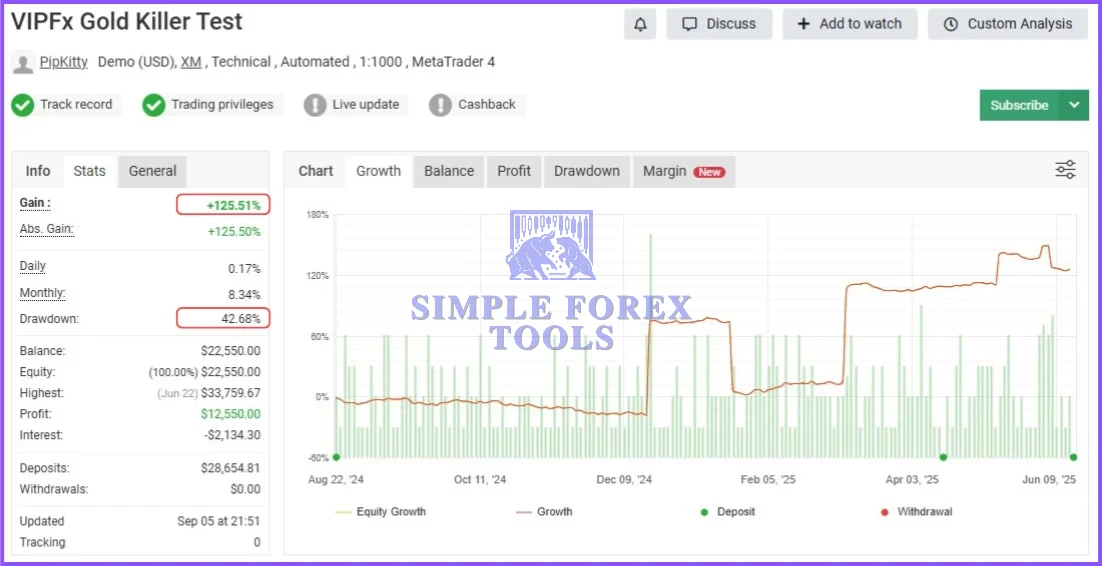Viewport: 1102px width, 566px height.
Task: Select the Margin chart tab
Action: pos(683,171)
